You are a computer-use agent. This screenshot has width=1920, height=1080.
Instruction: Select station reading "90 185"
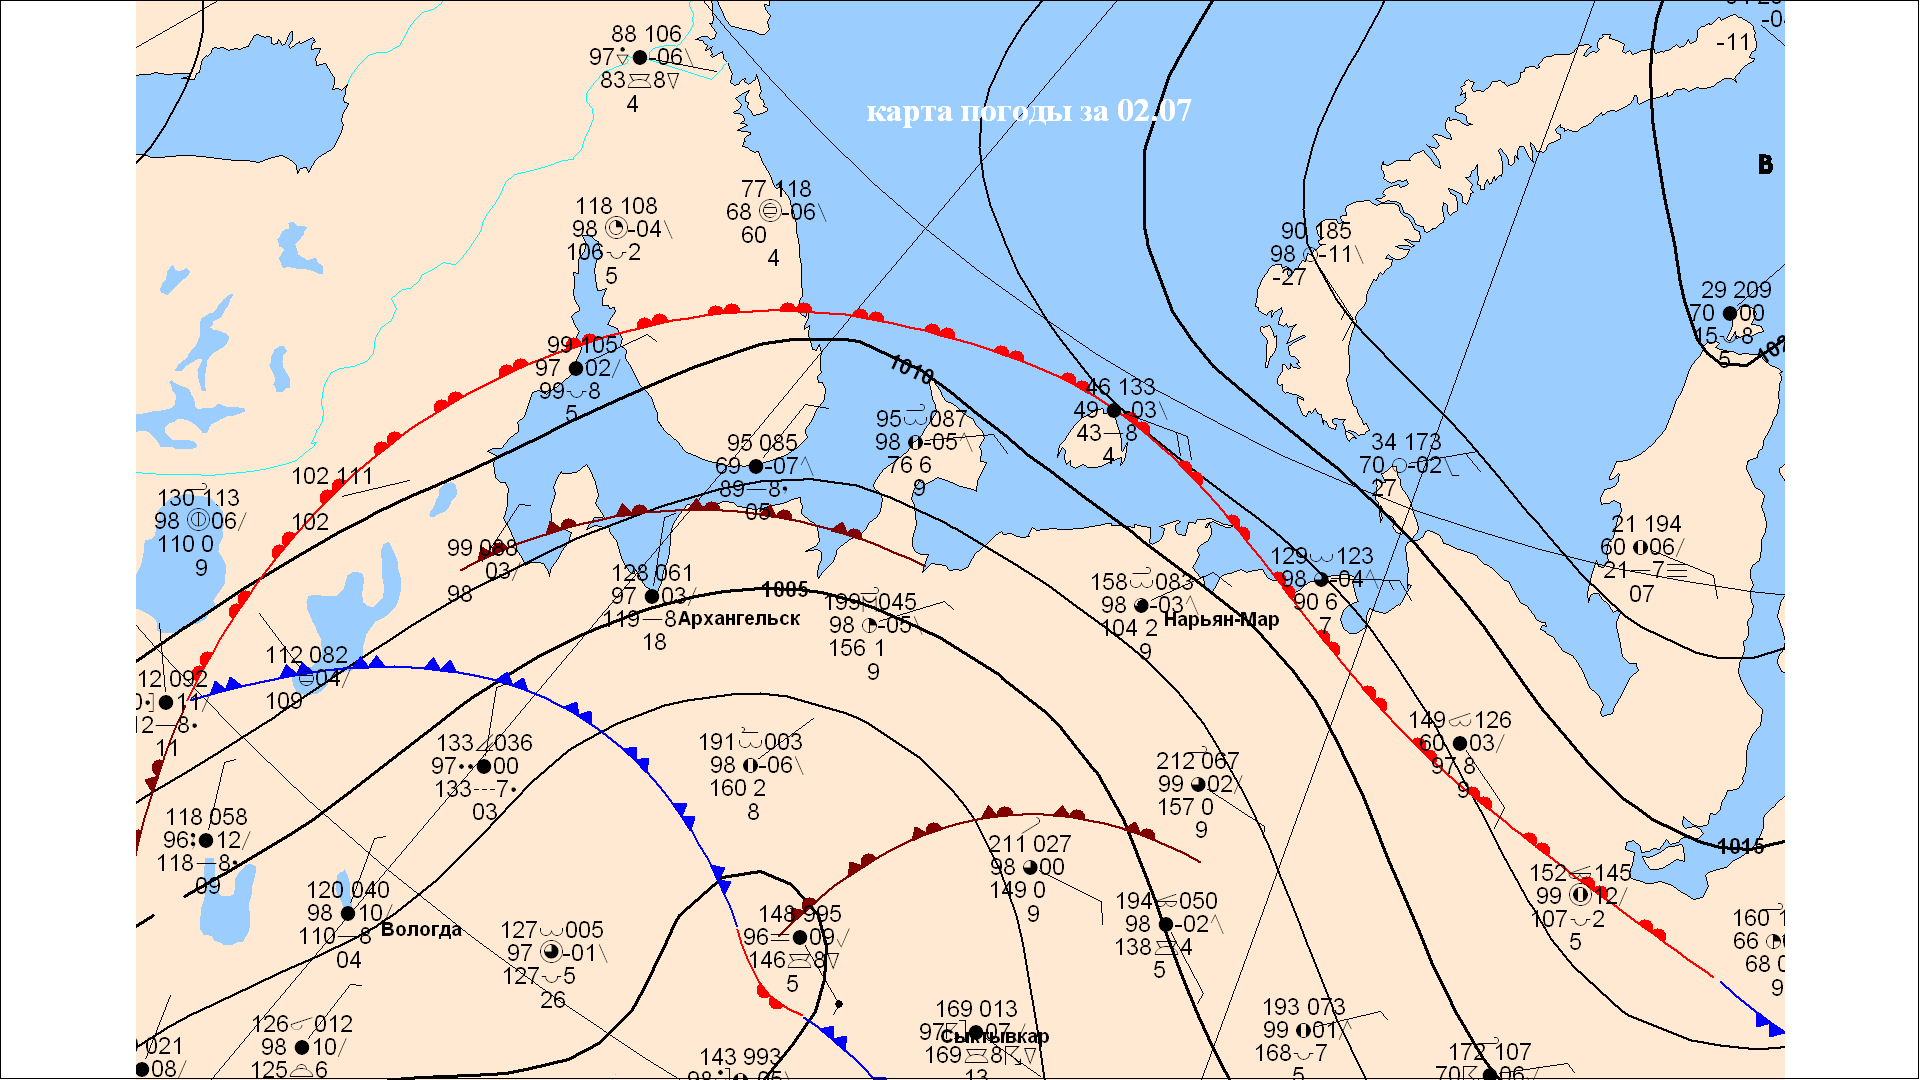point(1316,231)
